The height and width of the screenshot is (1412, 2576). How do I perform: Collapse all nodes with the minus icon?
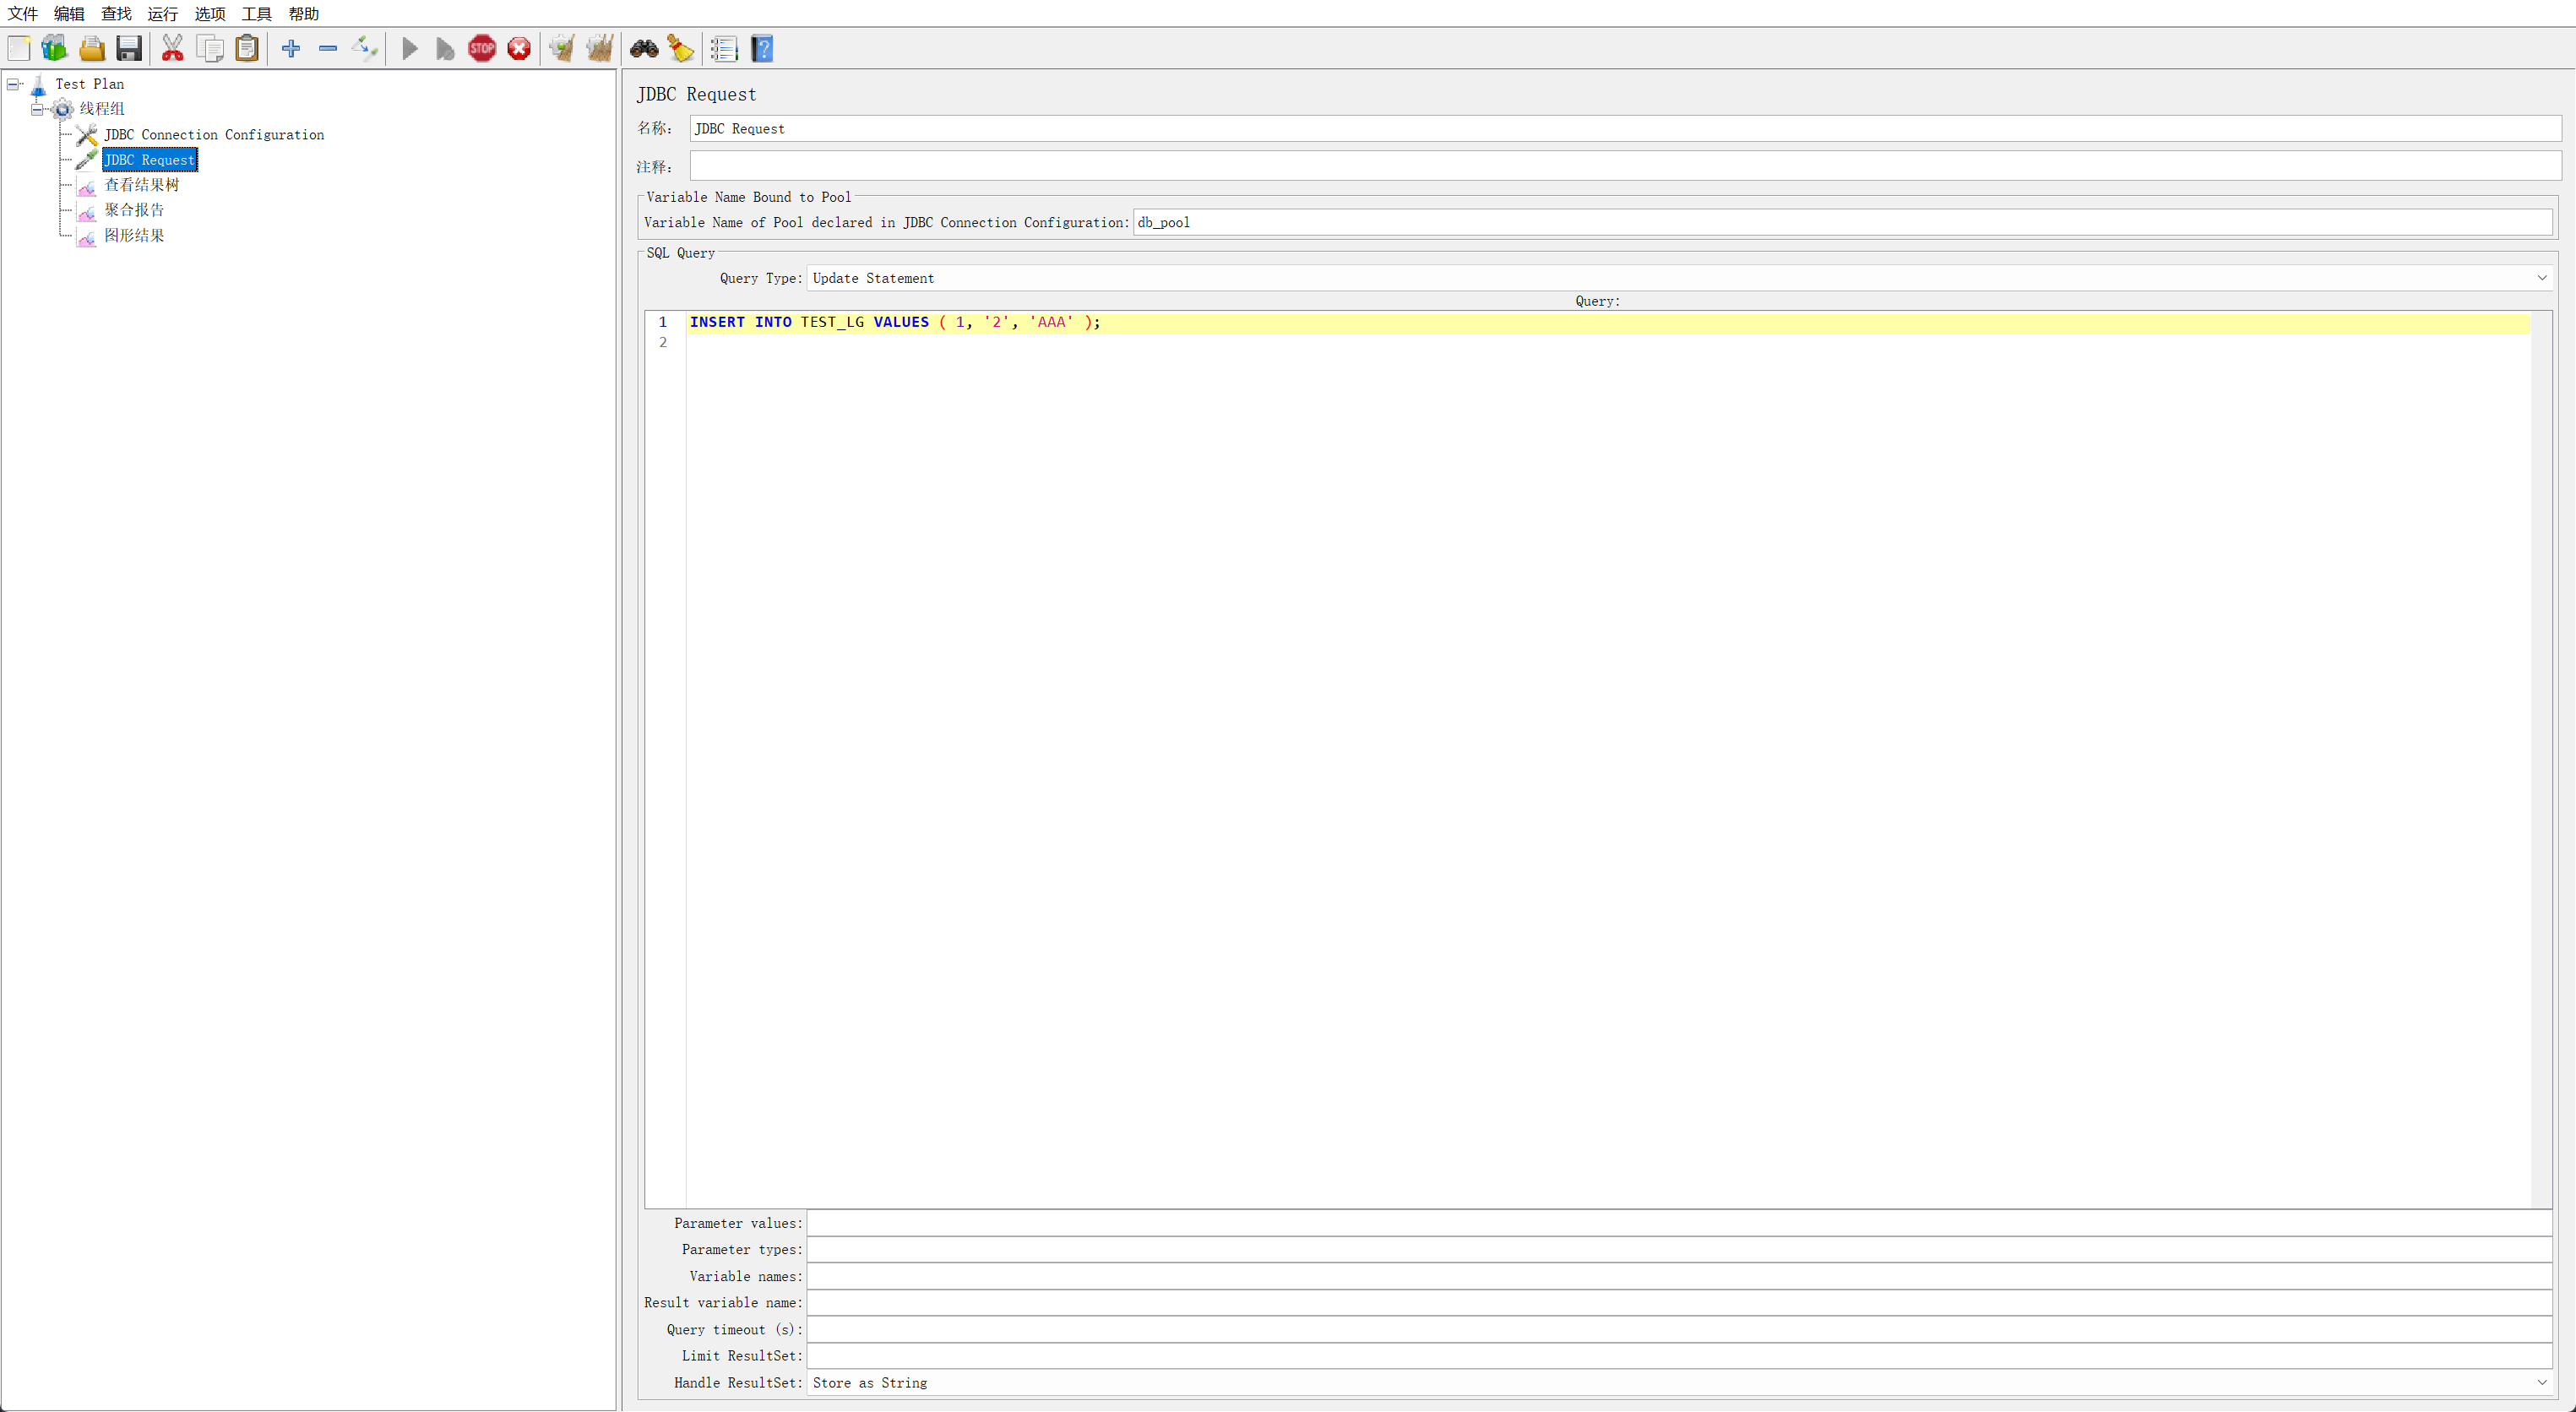[327, 48]
